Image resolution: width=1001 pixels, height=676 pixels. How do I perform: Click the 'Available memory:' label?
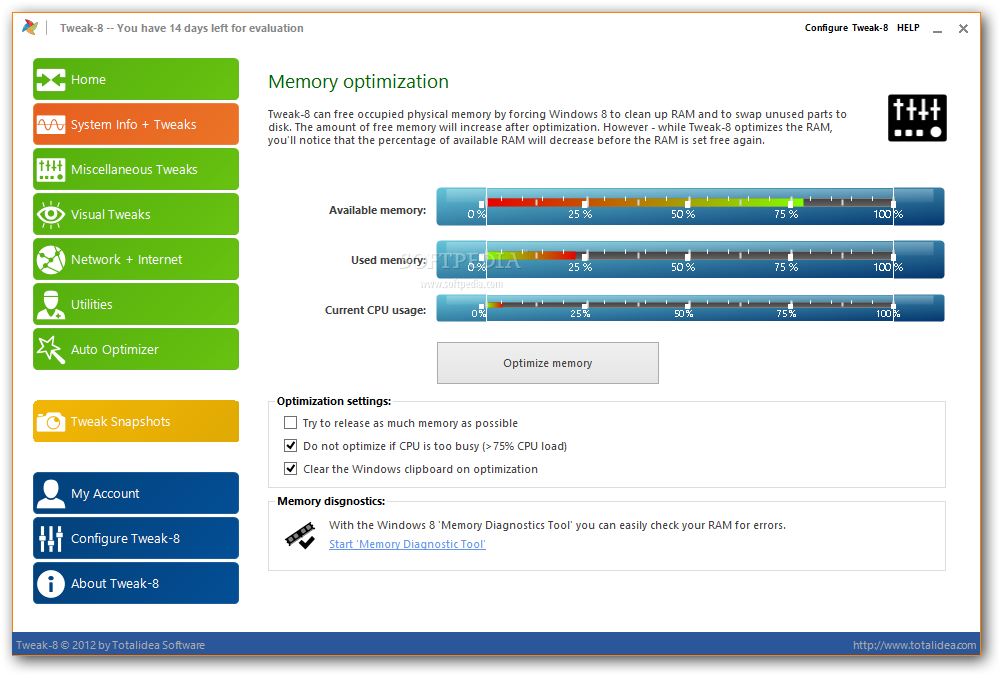(377, 210)
